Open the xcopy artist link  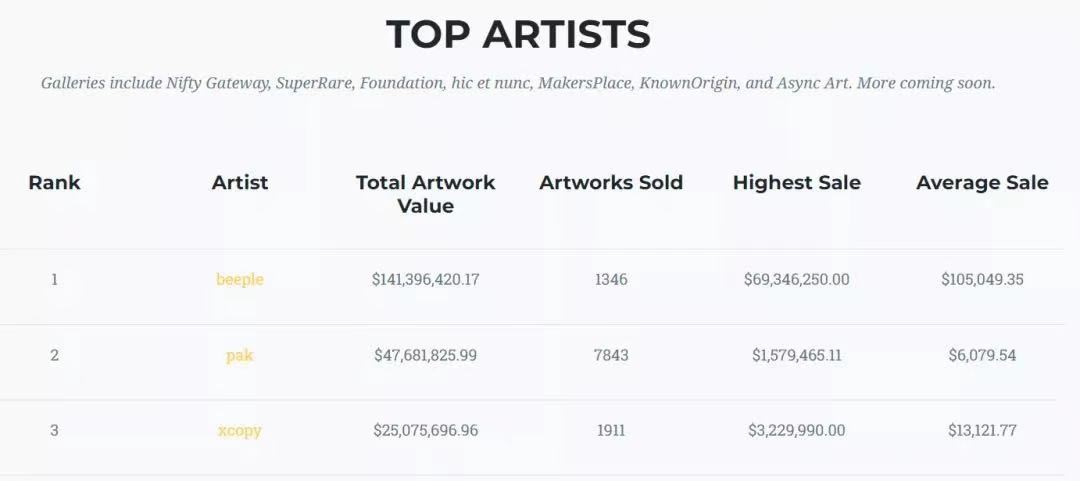click(240, 431)
